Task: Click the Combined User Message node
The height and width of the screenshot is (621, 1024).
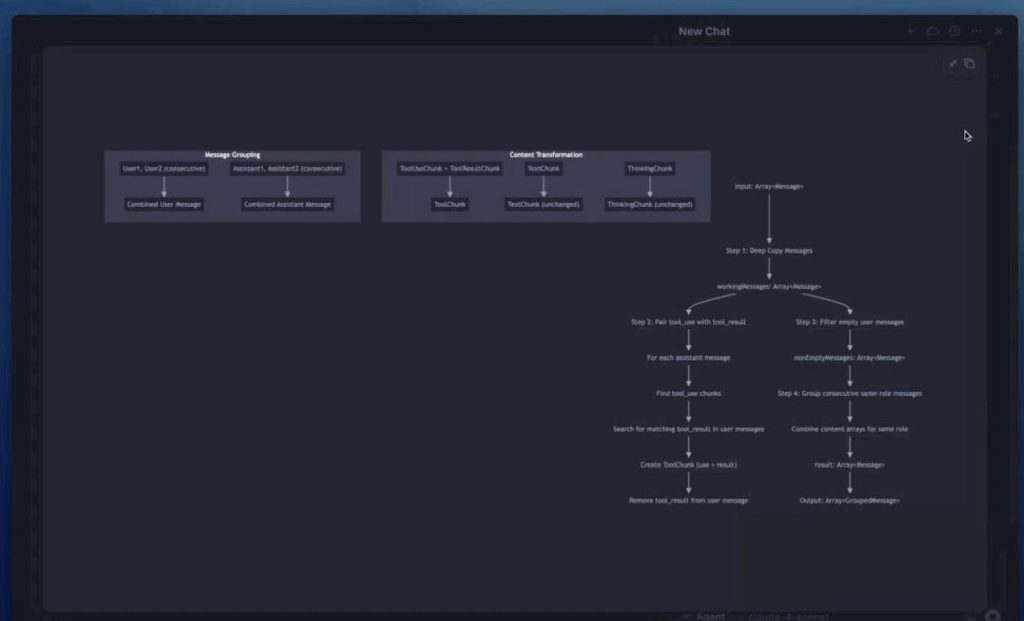Action: coord(164,204)
